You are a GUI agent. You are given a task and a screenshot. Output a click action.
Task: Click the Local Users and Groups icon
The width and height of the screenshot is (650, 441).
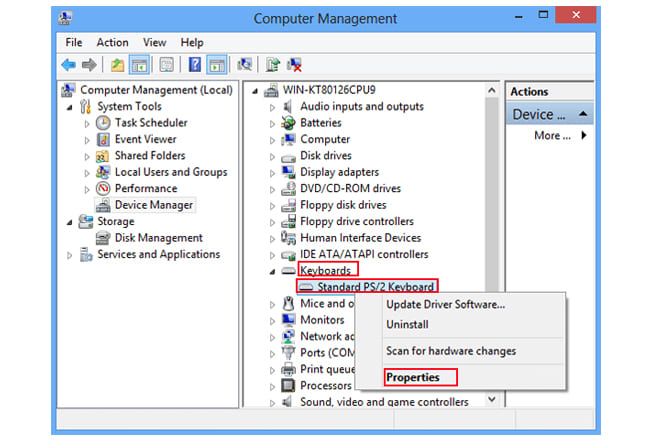103,172
